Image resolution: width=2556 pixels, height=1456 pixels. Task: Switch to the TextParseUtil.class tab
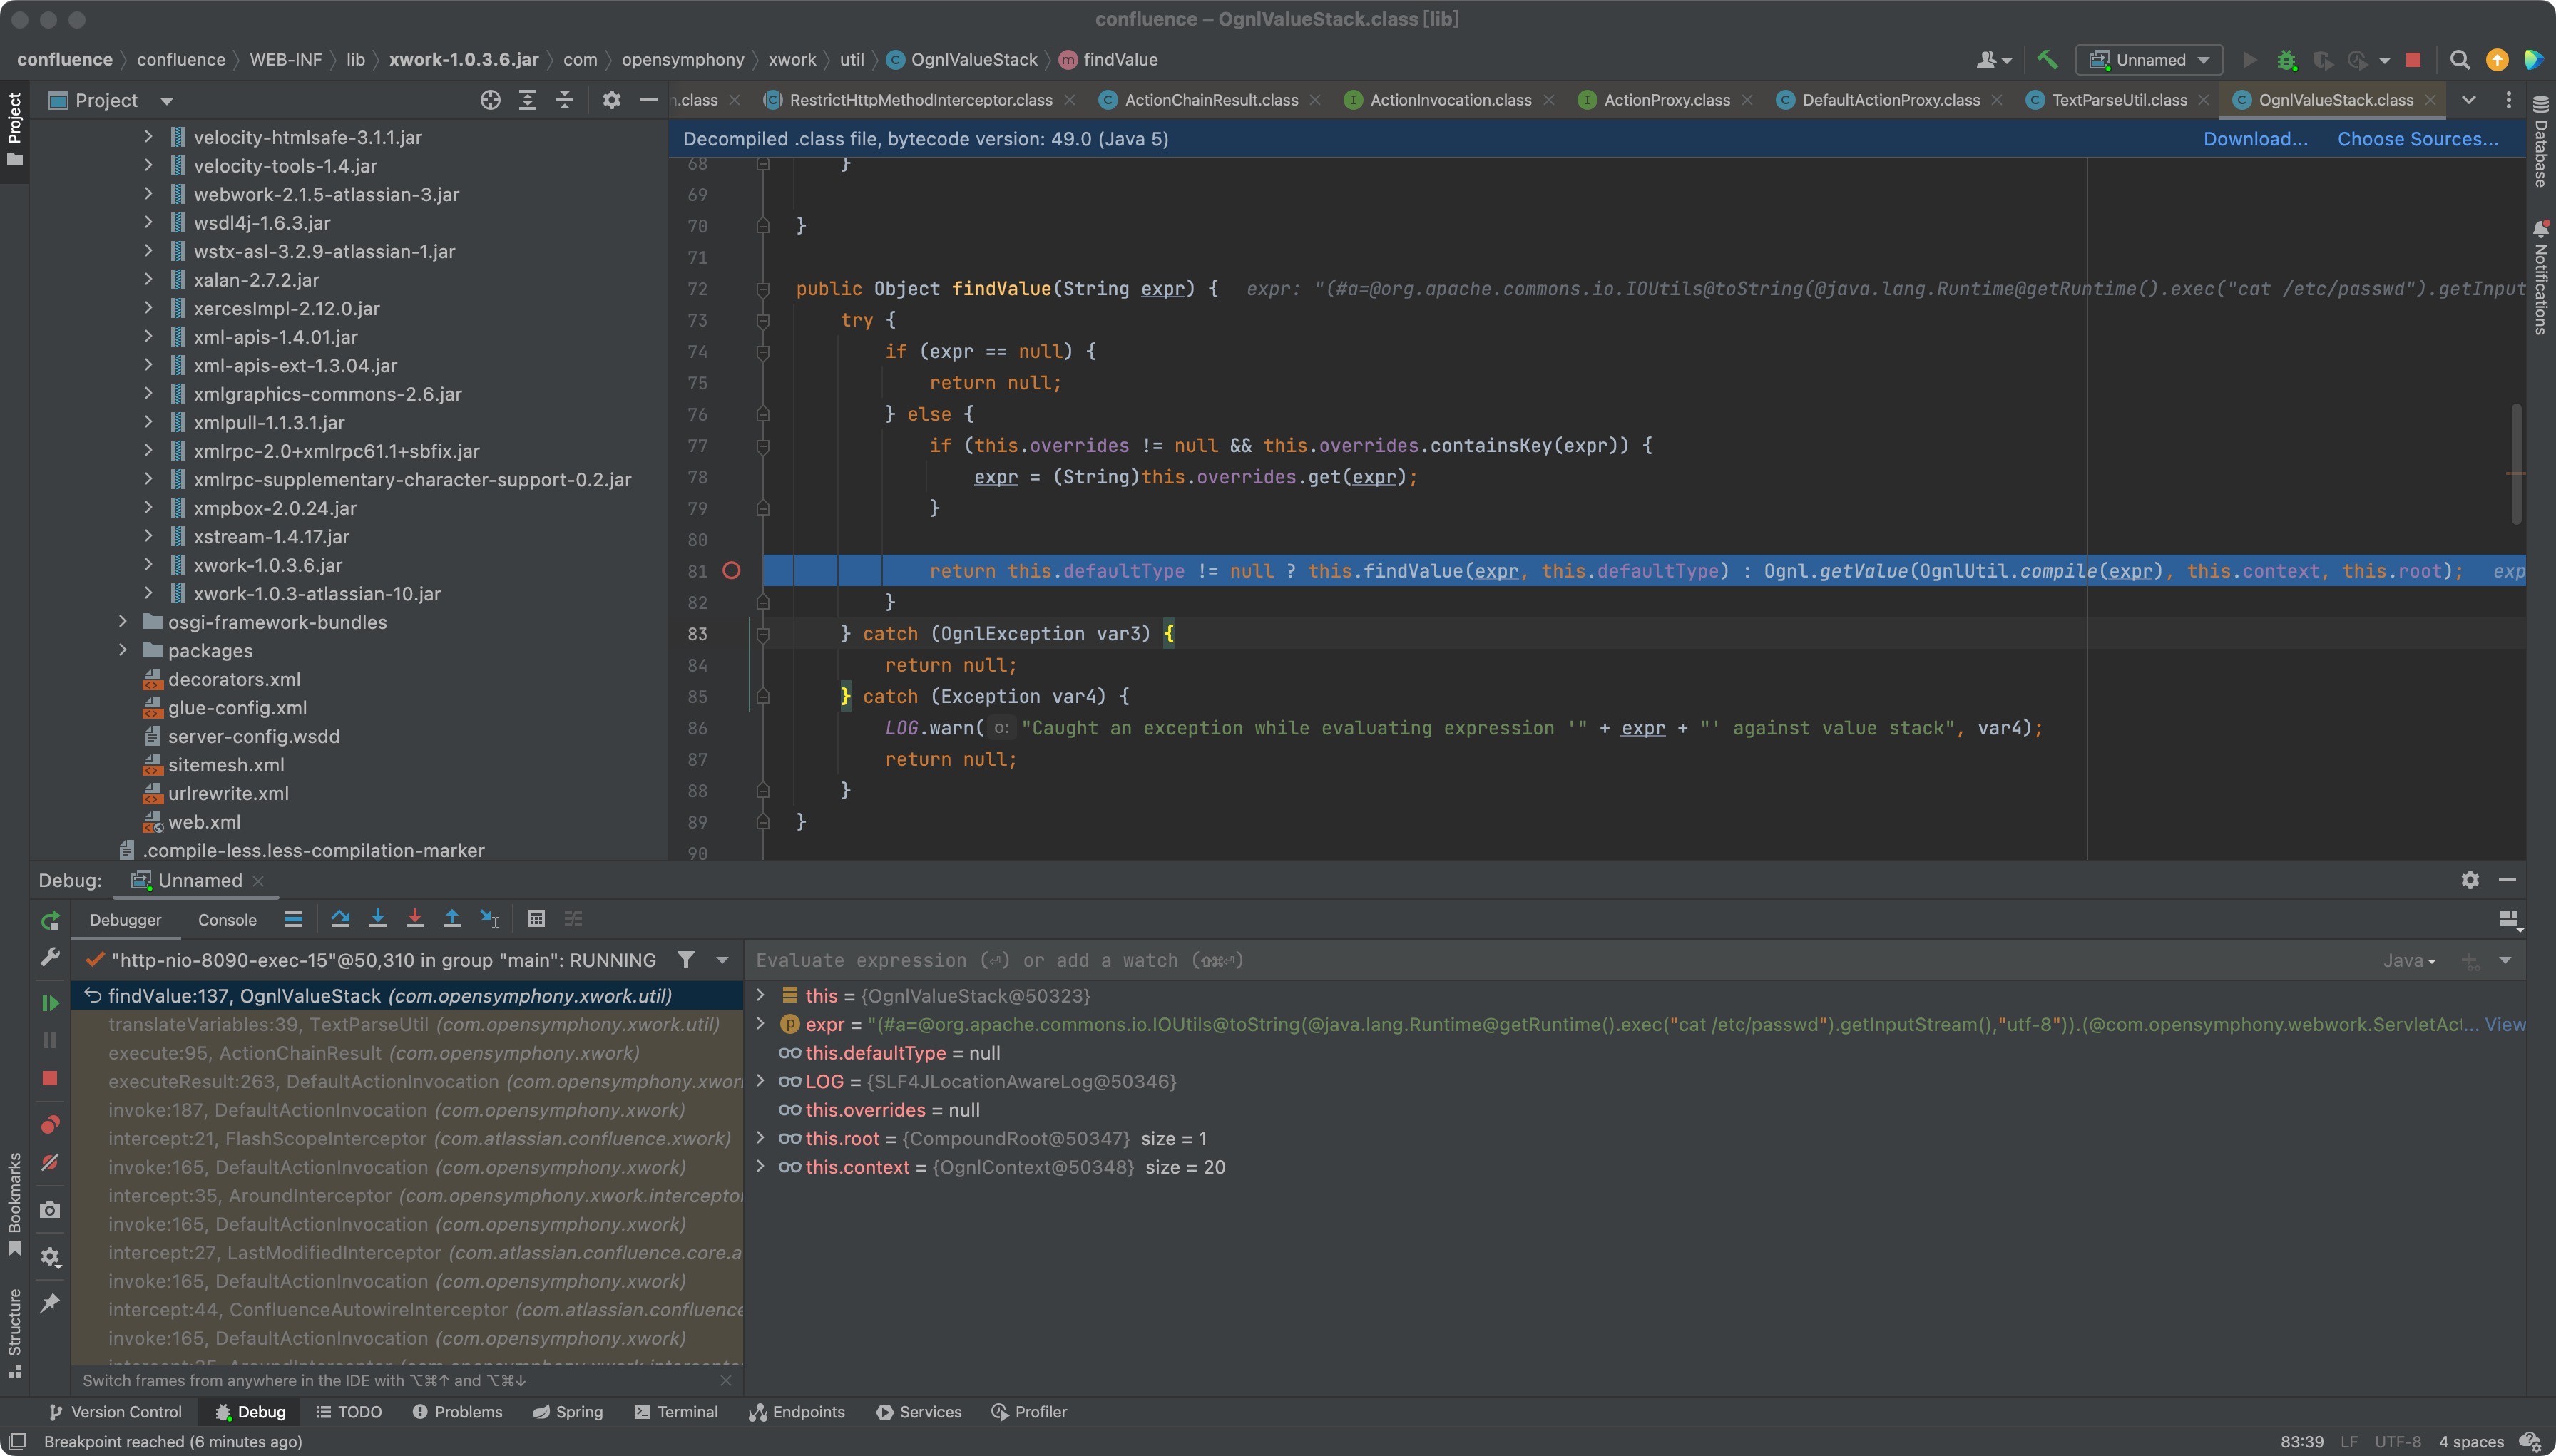(x=2118, y=100)
